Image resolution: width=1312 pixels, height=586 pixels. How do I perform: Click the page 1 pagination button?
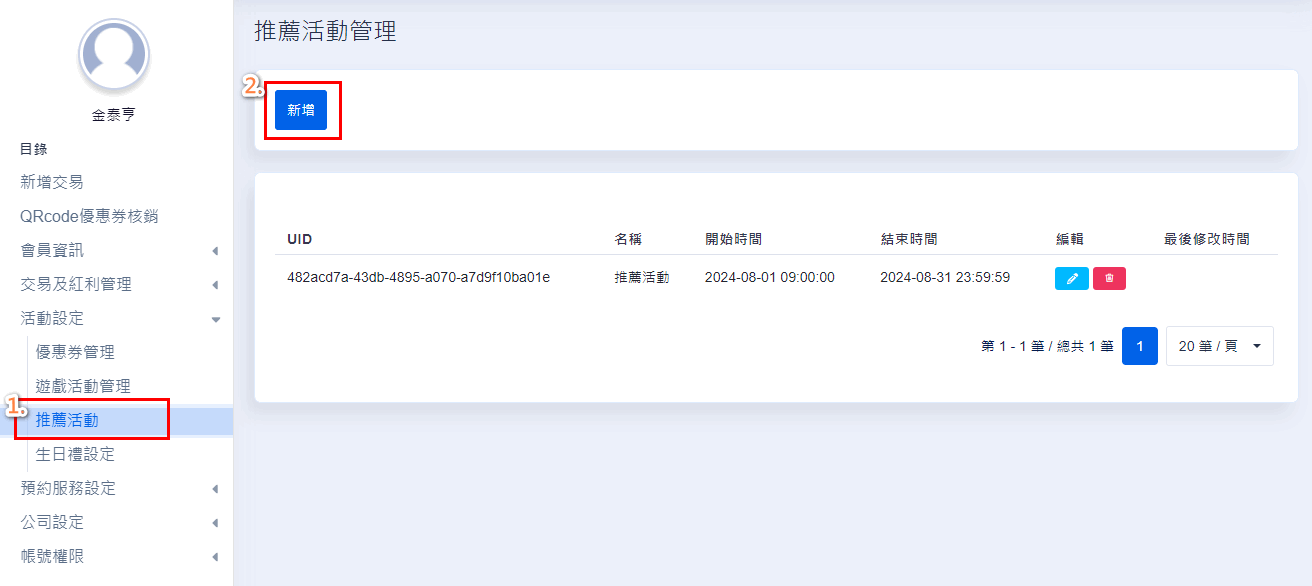coord(1139,345)
